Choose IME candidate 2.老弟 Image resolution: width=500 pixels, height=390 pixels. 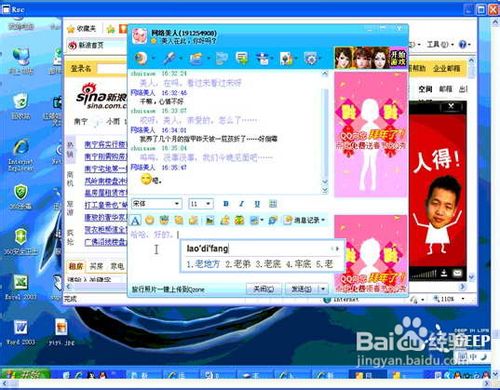tap(238, 264)
